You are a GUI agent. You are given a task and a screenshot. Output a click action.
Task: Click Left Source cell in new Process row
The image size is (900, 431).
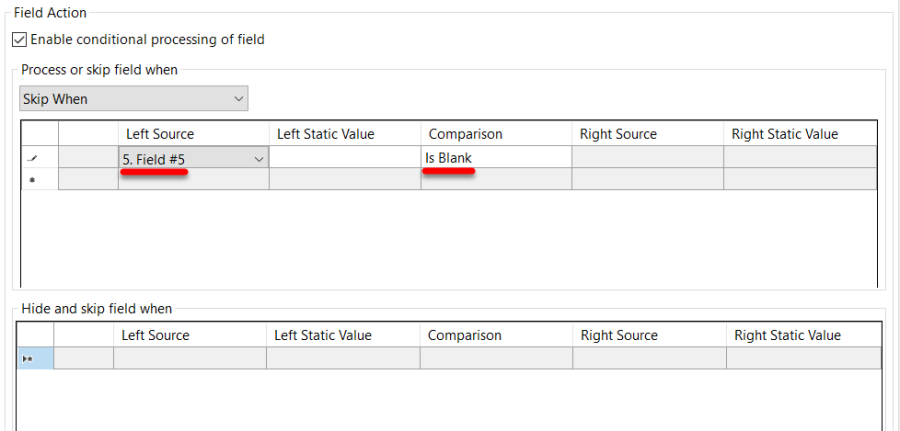point(193,179)
